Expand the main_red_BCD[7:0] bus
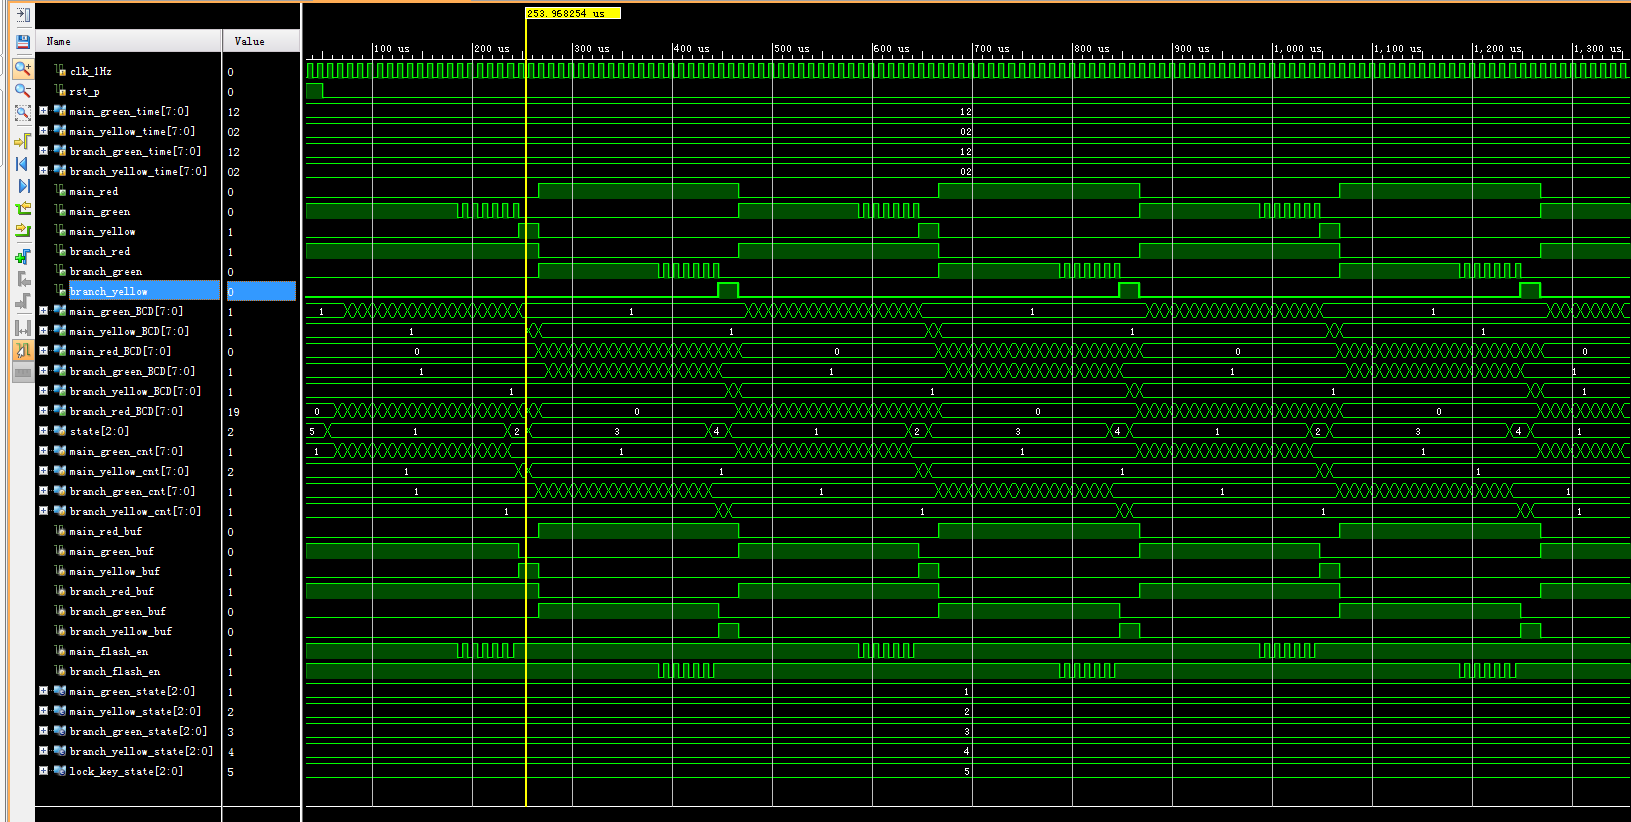Image resolution: width=1631 pixels, height=822 pixels. click(43, 351)
